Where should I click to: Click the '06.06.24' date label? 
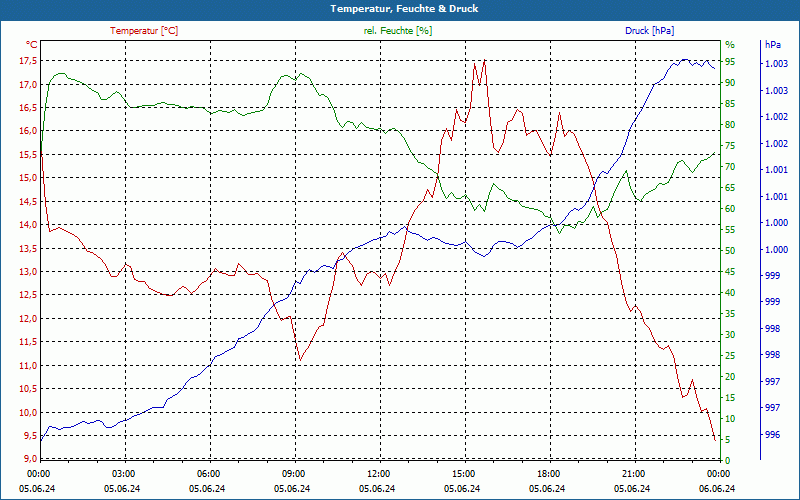point(717,488)
